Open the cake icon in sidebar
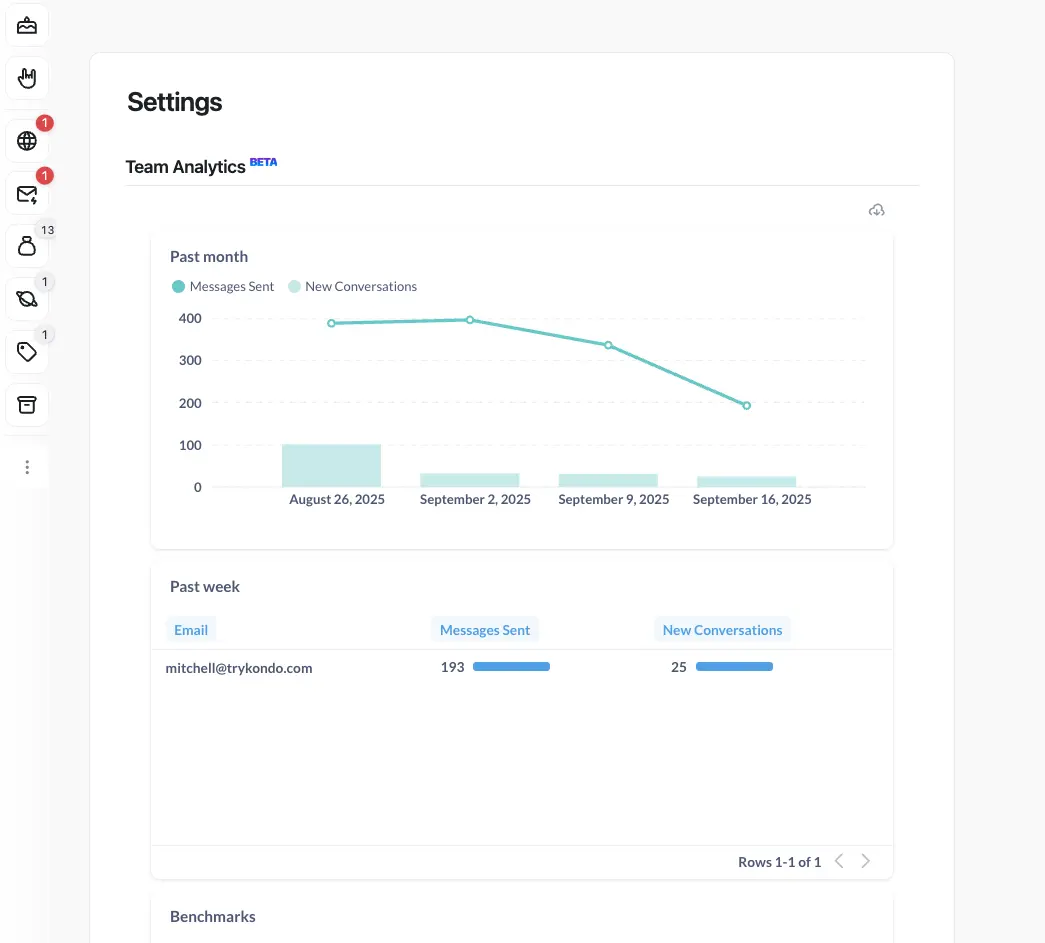Image resolution: width=1045 pixels, height=943 pixels. pos(27,25)
